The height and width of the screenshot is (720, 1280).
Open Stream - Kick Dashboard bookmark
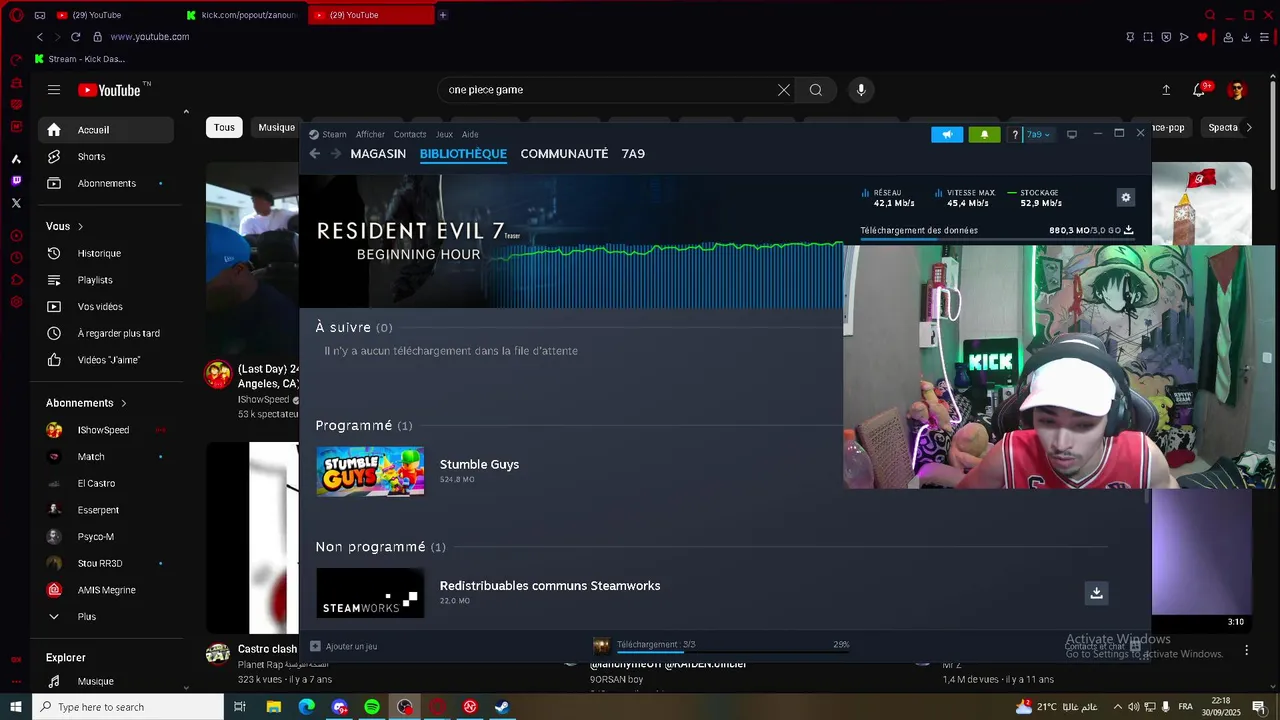80,59
